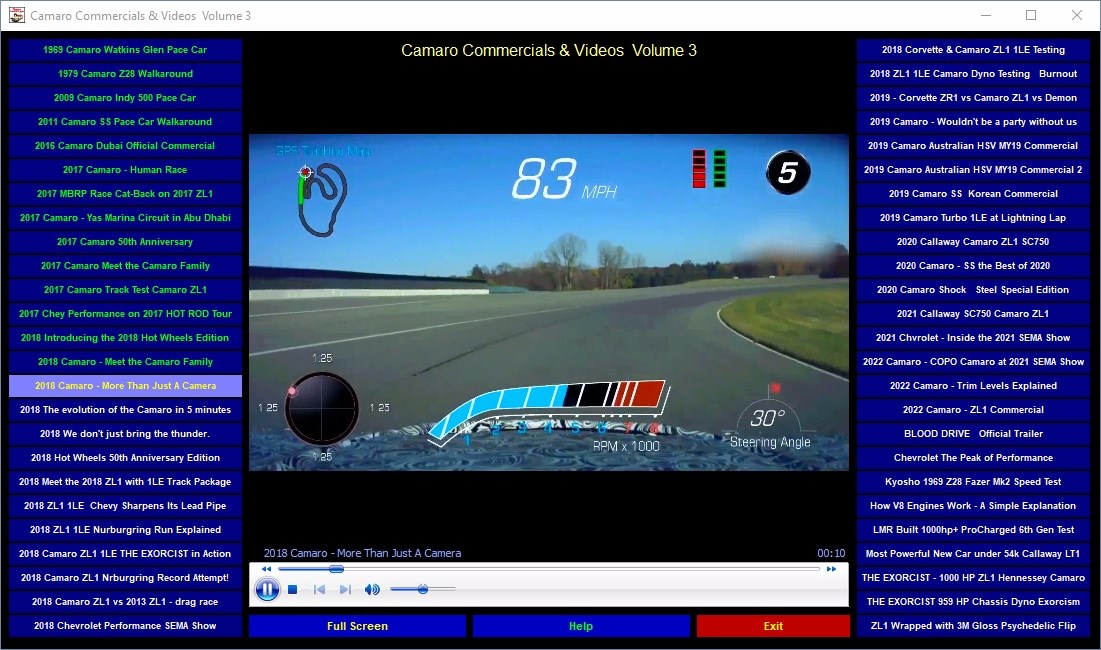This screenshot has height=650, width=1101.
Task: Open 2018 We don't just bring the thunder
Action: point(125,434)
